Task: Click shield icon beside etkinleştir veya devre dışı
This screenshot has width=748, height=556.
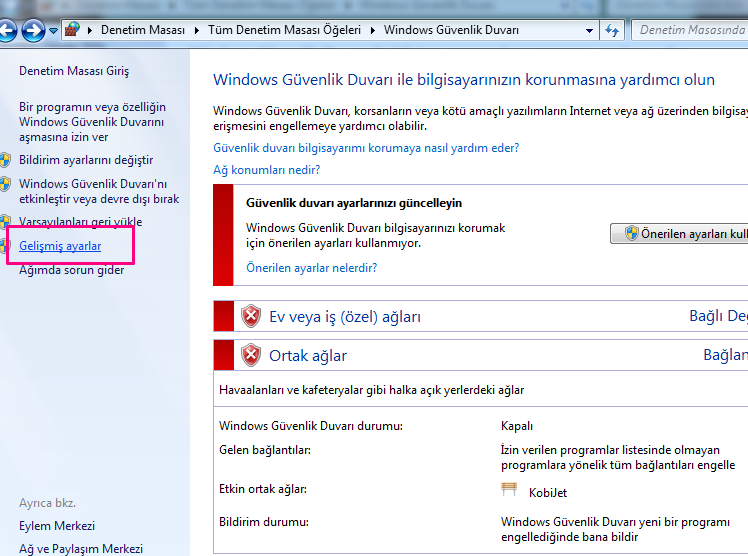Action: pos(5,184)
